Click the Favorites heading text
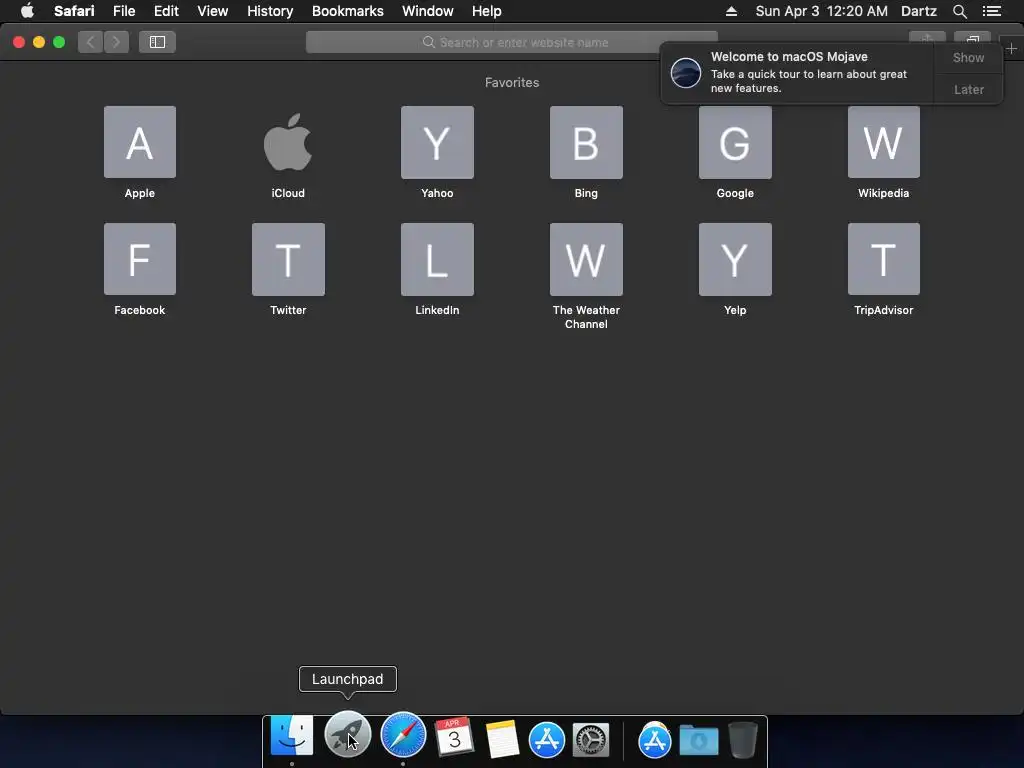Viewport: 1024px width, 768px height. point(512,82)
